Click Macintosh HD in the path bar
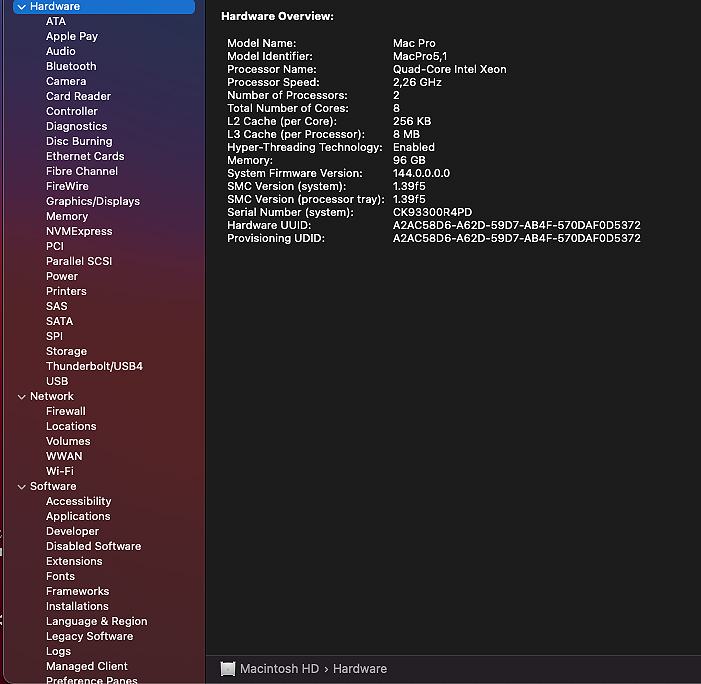This screenshot has width=701, height=684. (279, 669)
